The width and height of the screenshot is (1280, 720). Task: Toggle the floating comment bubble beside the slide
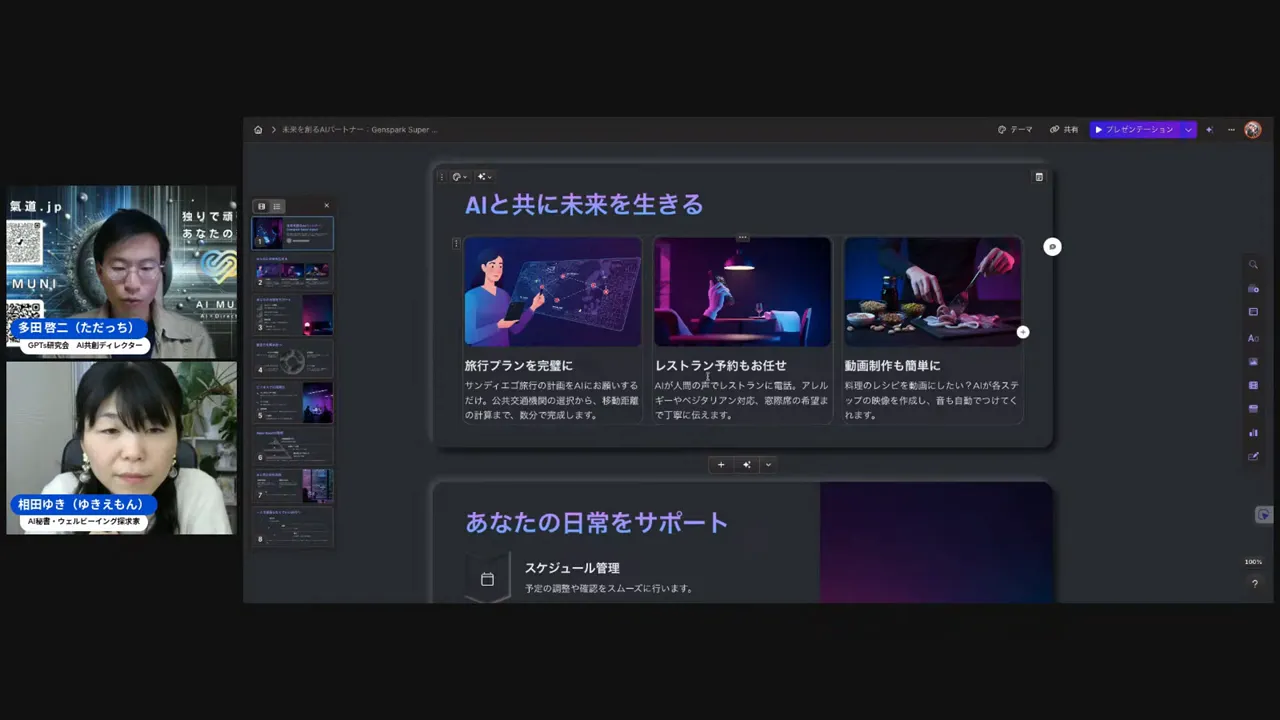[1052, 246]
